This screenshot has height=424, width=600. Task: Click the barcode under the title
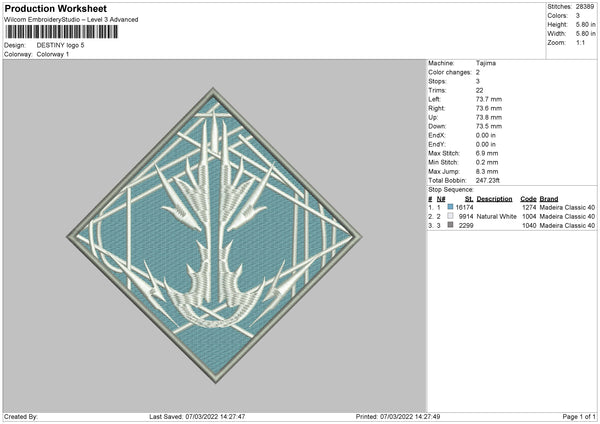tap(61, 32)
